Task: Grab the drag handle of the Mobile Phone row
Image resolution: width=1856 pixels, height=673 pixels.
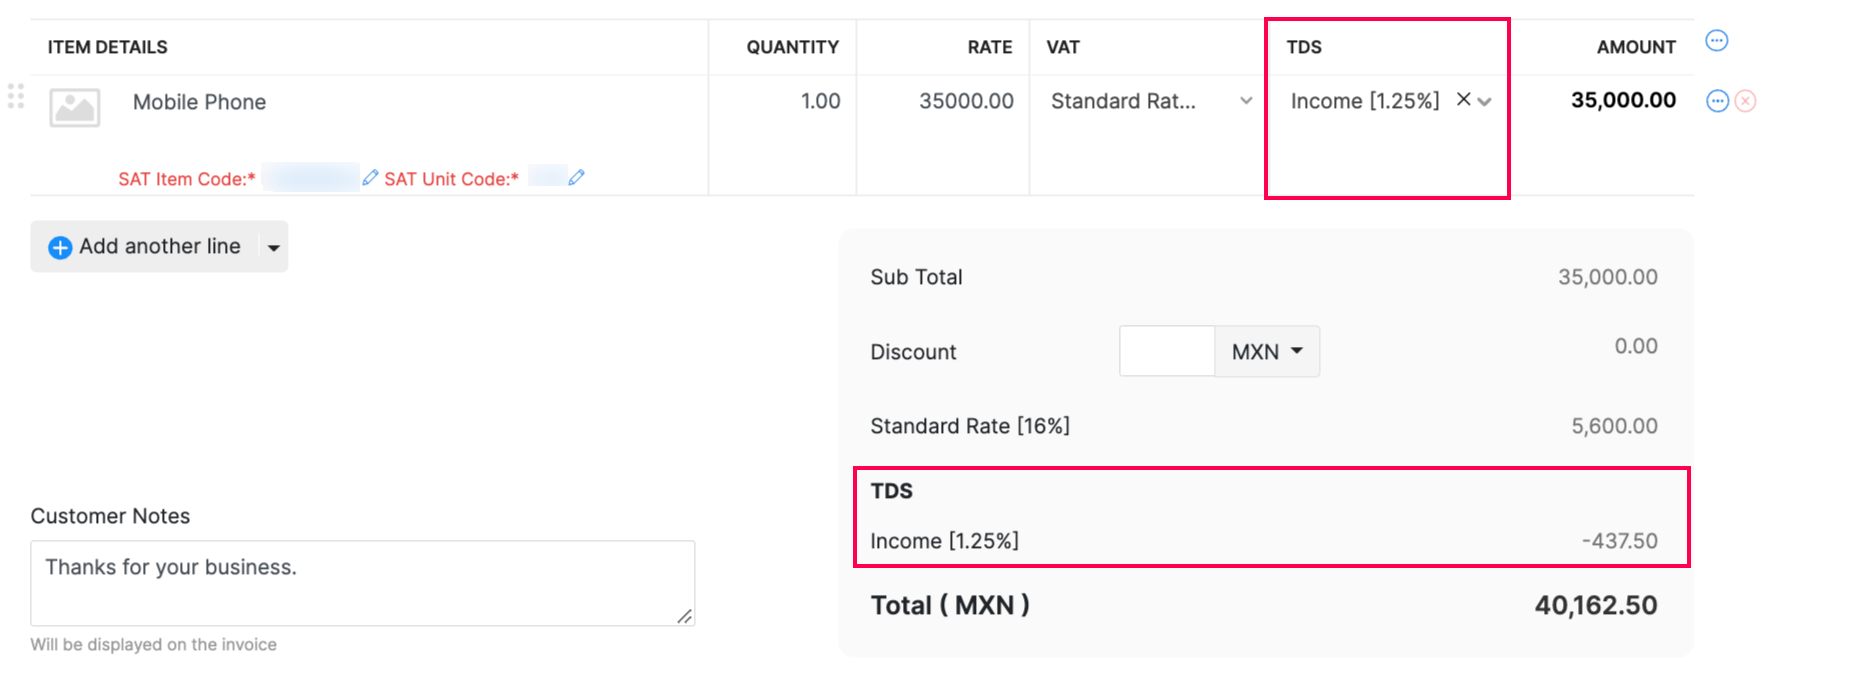Action: click(x=15, y=96)
